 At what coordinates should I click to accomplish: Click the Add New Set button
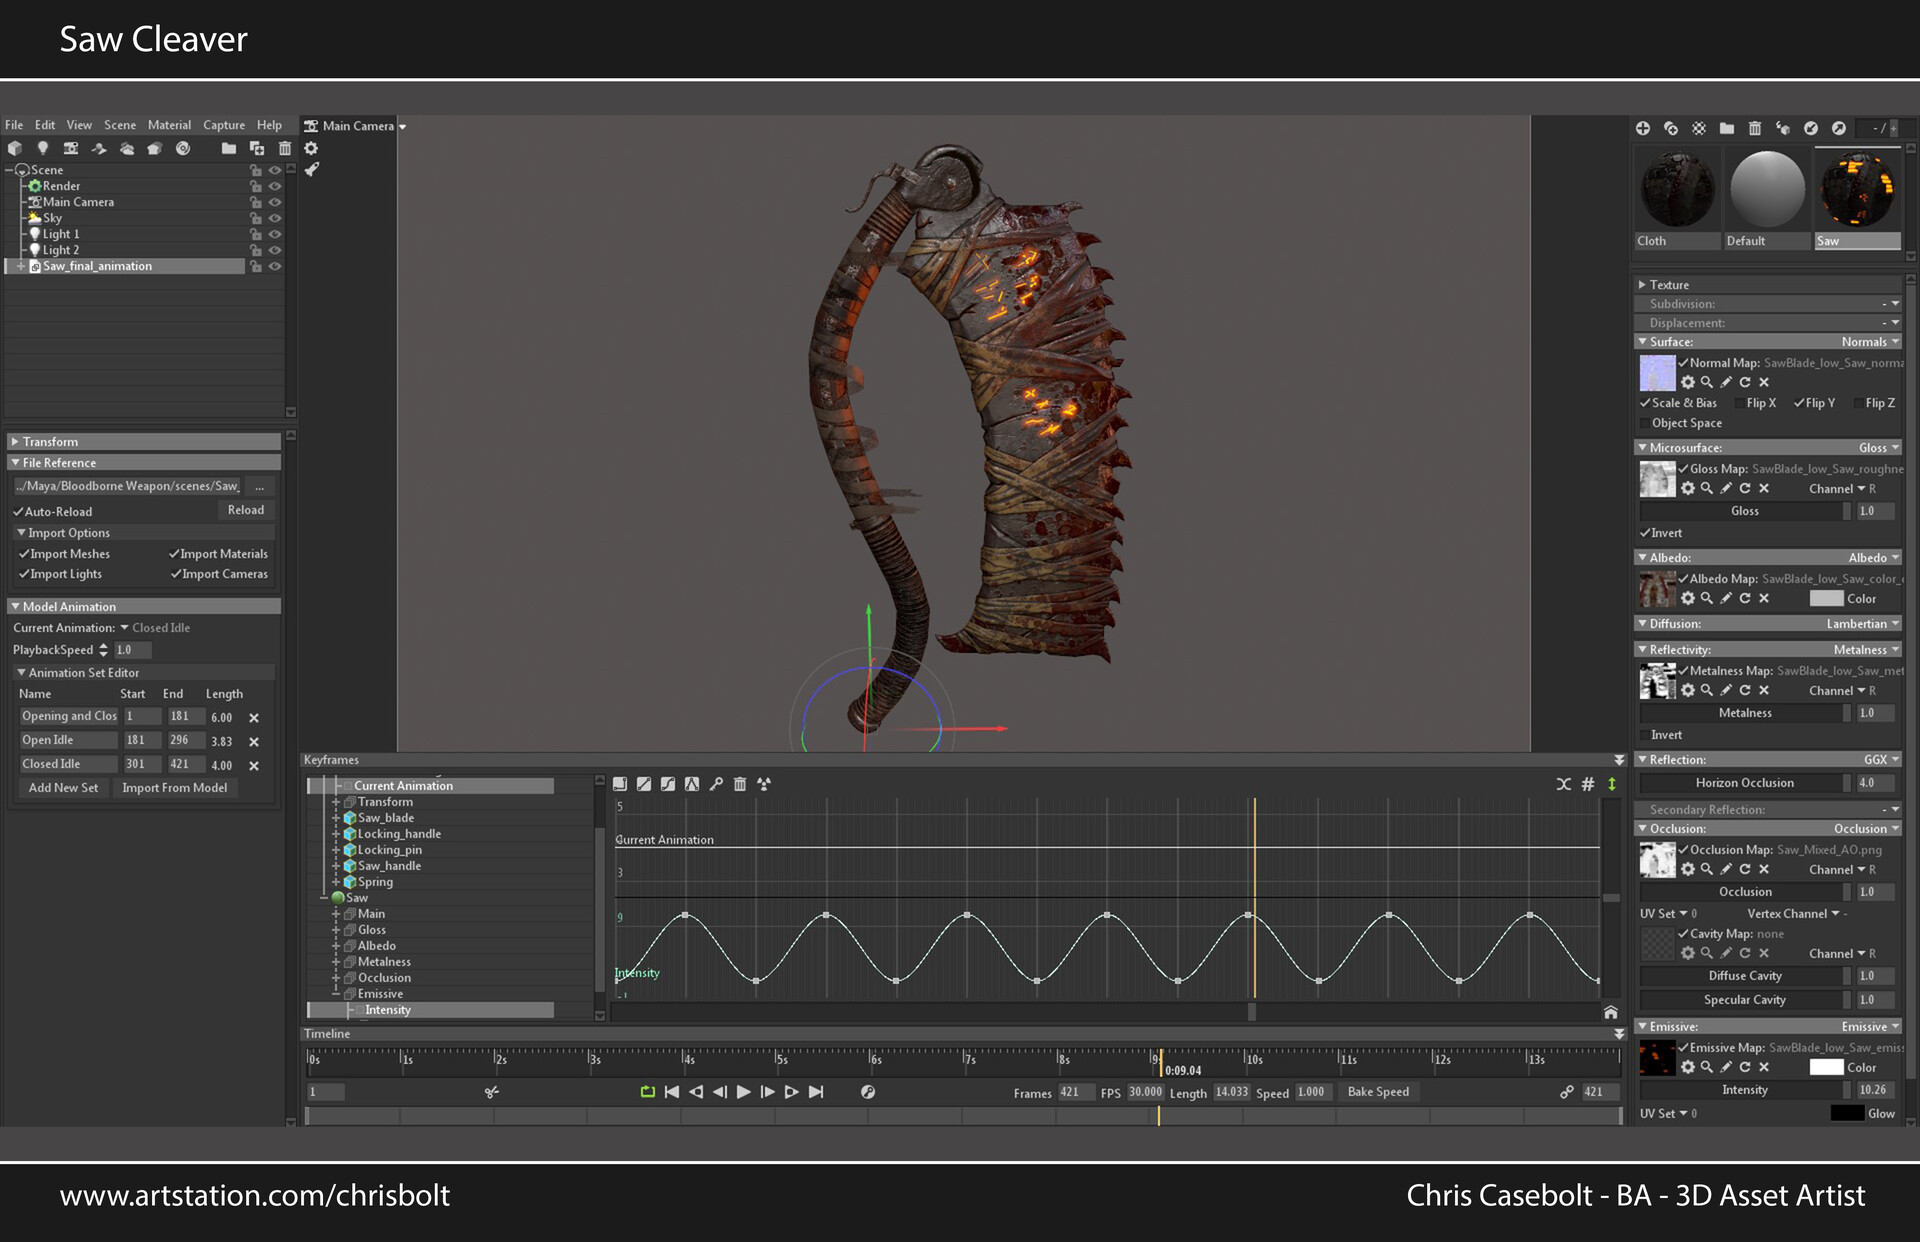[x=63, y=788]
